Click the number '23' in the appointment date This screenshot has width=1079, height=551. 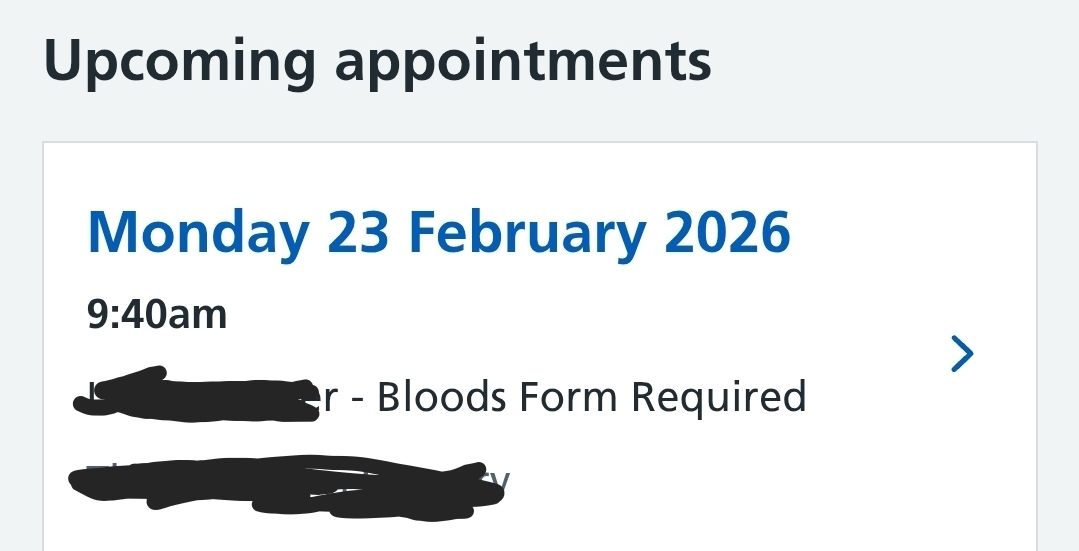(358, 233)
